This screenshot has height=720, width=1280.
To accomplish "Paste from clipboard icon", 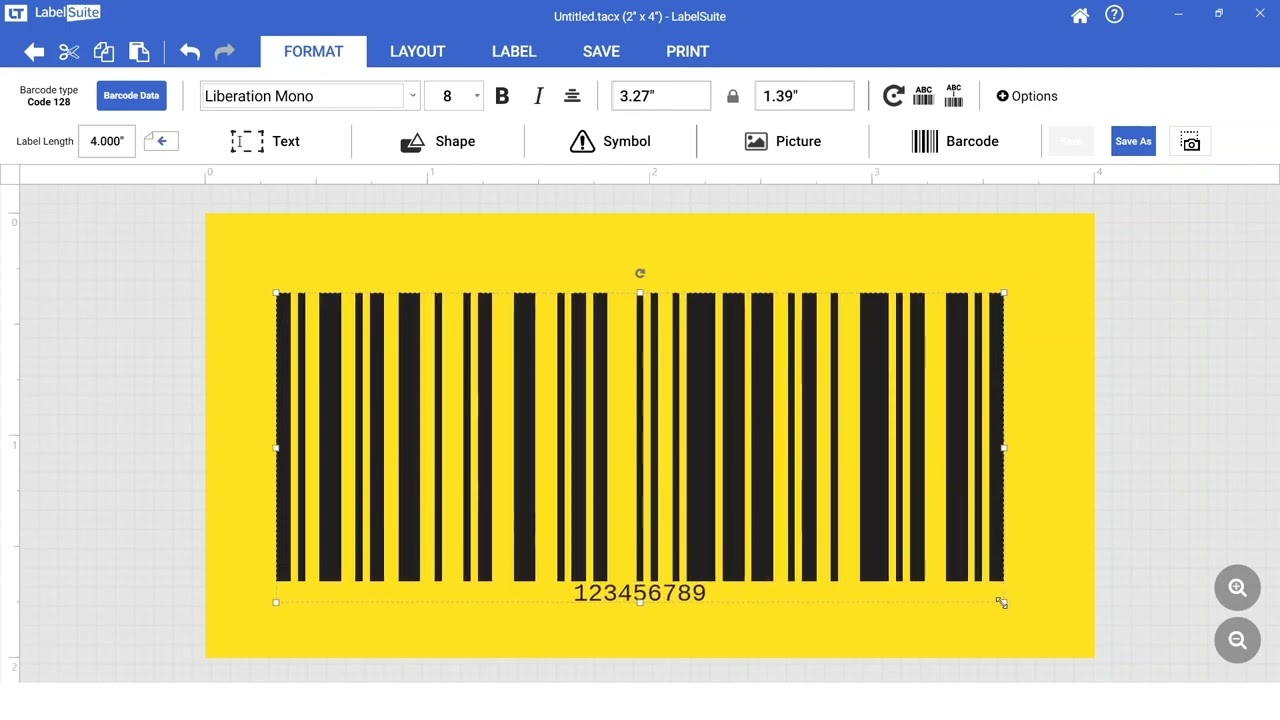I will (139, 52).
